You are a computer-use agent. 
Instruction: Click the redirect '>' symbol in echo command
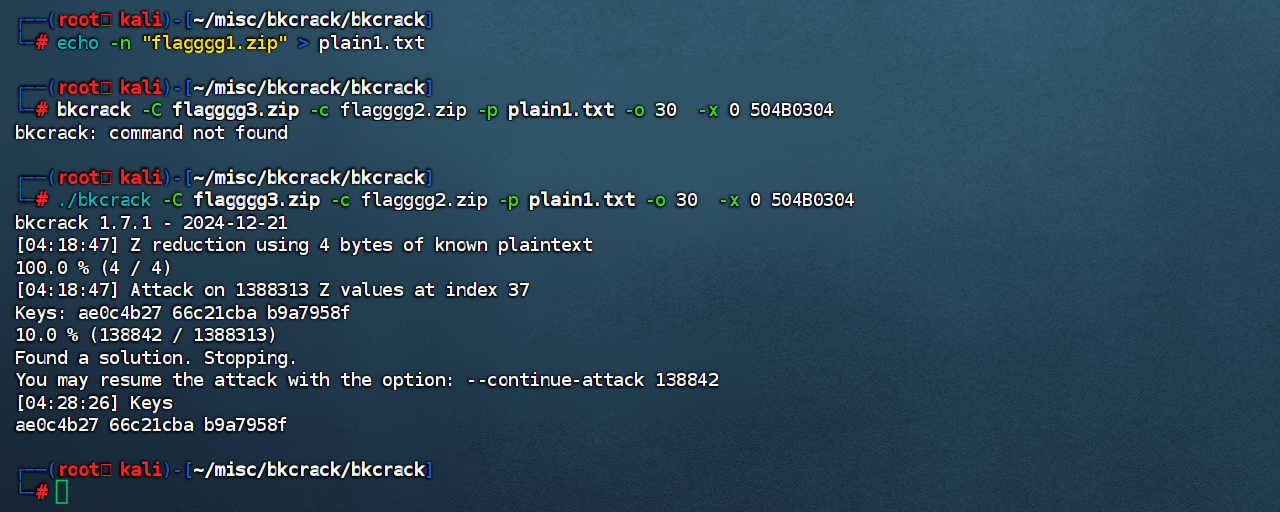coord(303,42)
